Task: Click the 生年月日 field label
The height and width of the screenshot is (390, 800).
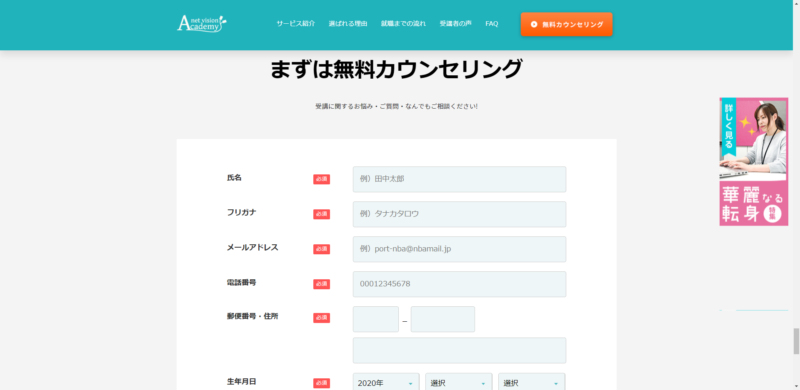Action: 241,381
